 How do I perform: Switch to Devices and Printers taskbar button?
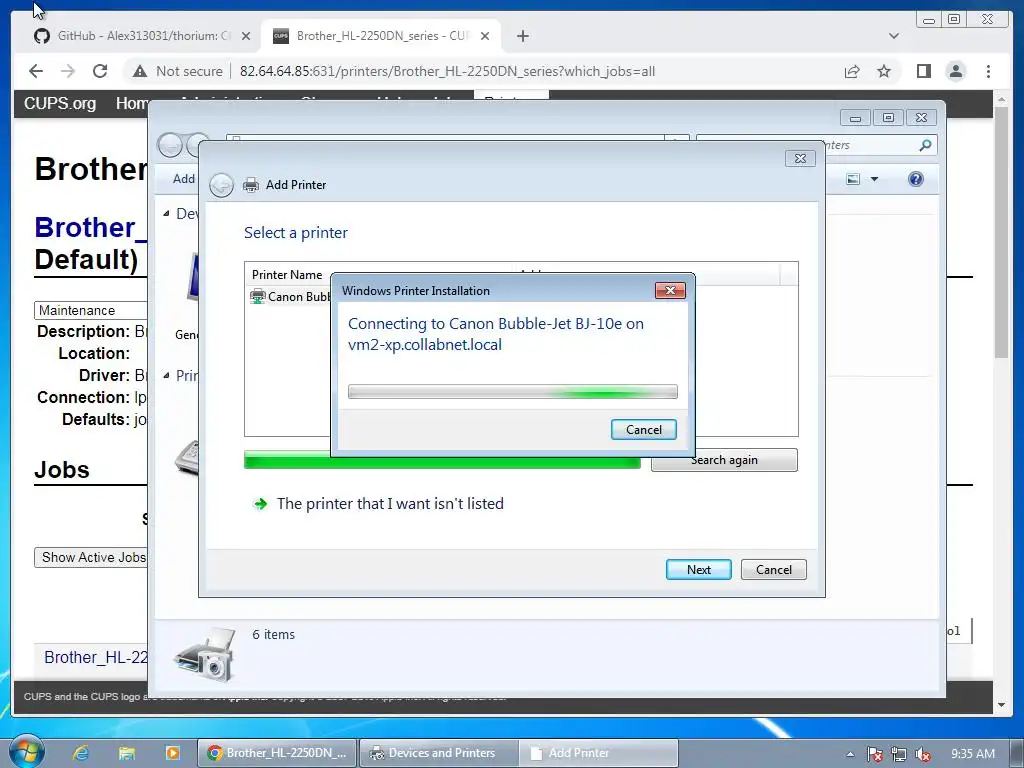click(x=440, y=753)
